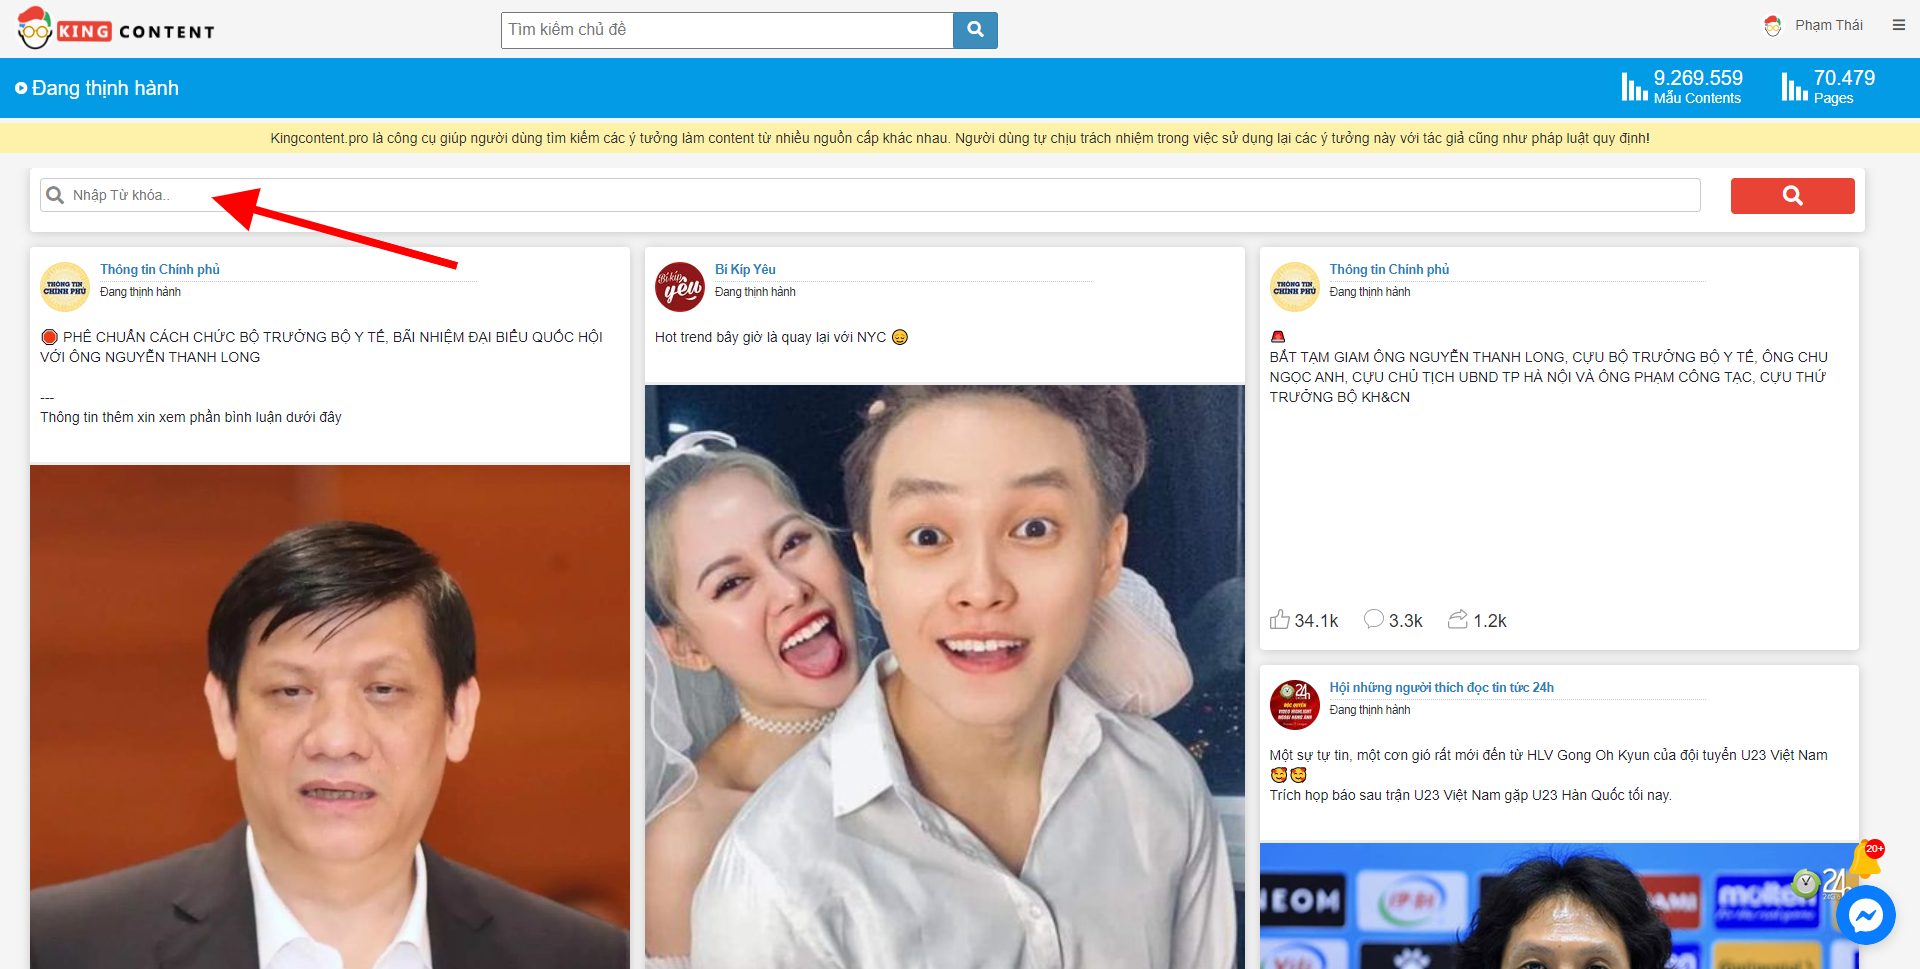Select 'Thông tin thêm xin xem phần bình luận' text
This screenshot has width=1920, height=969.
191,417
